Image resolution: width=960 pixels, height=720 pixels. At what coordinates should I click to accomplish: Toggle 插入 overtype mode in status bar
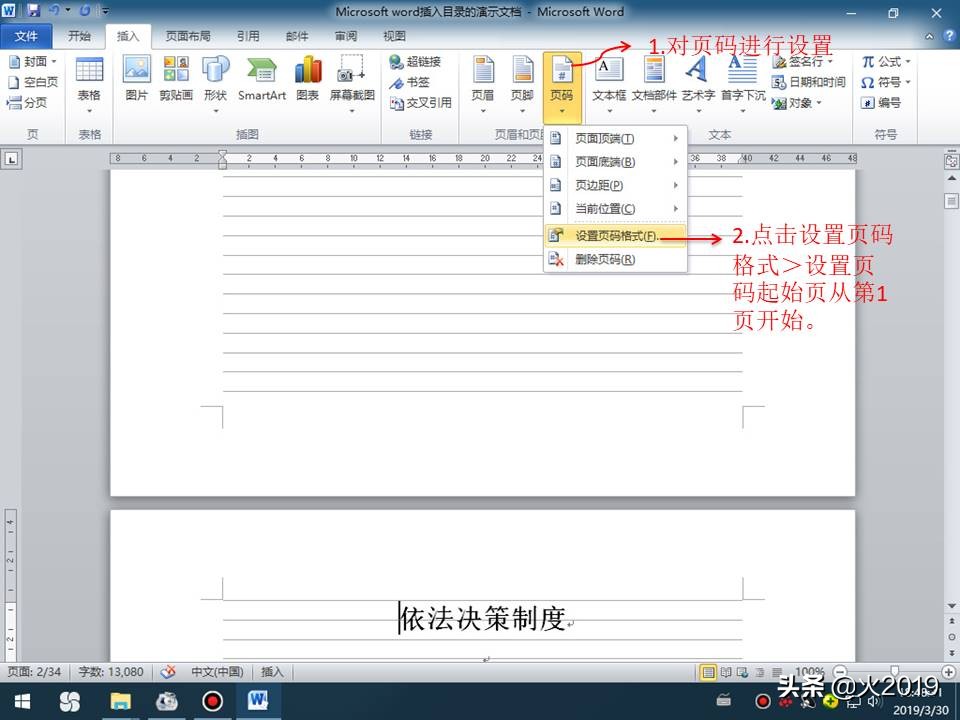pos(272,672)
